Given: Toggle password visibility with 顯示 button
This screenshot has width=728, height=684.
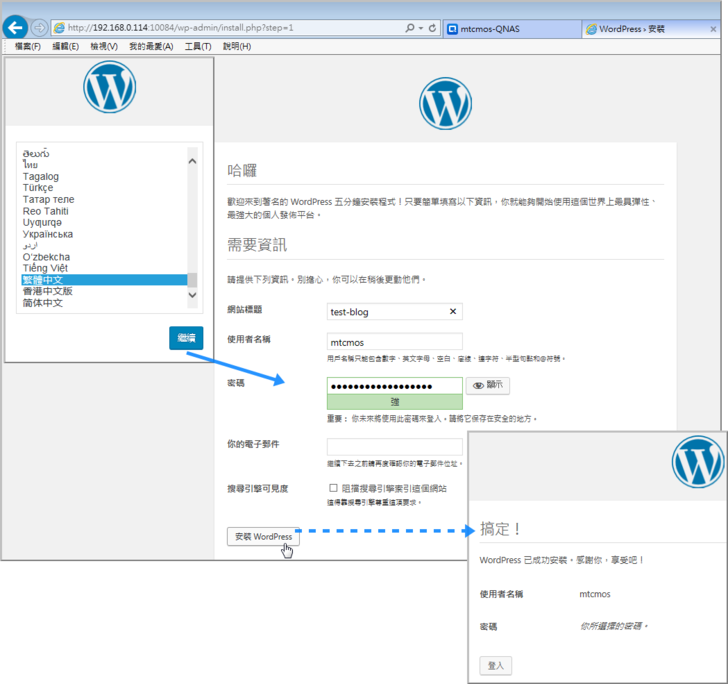Looking at the screenshot, I should pyautogui.click(x=488, y=385).
